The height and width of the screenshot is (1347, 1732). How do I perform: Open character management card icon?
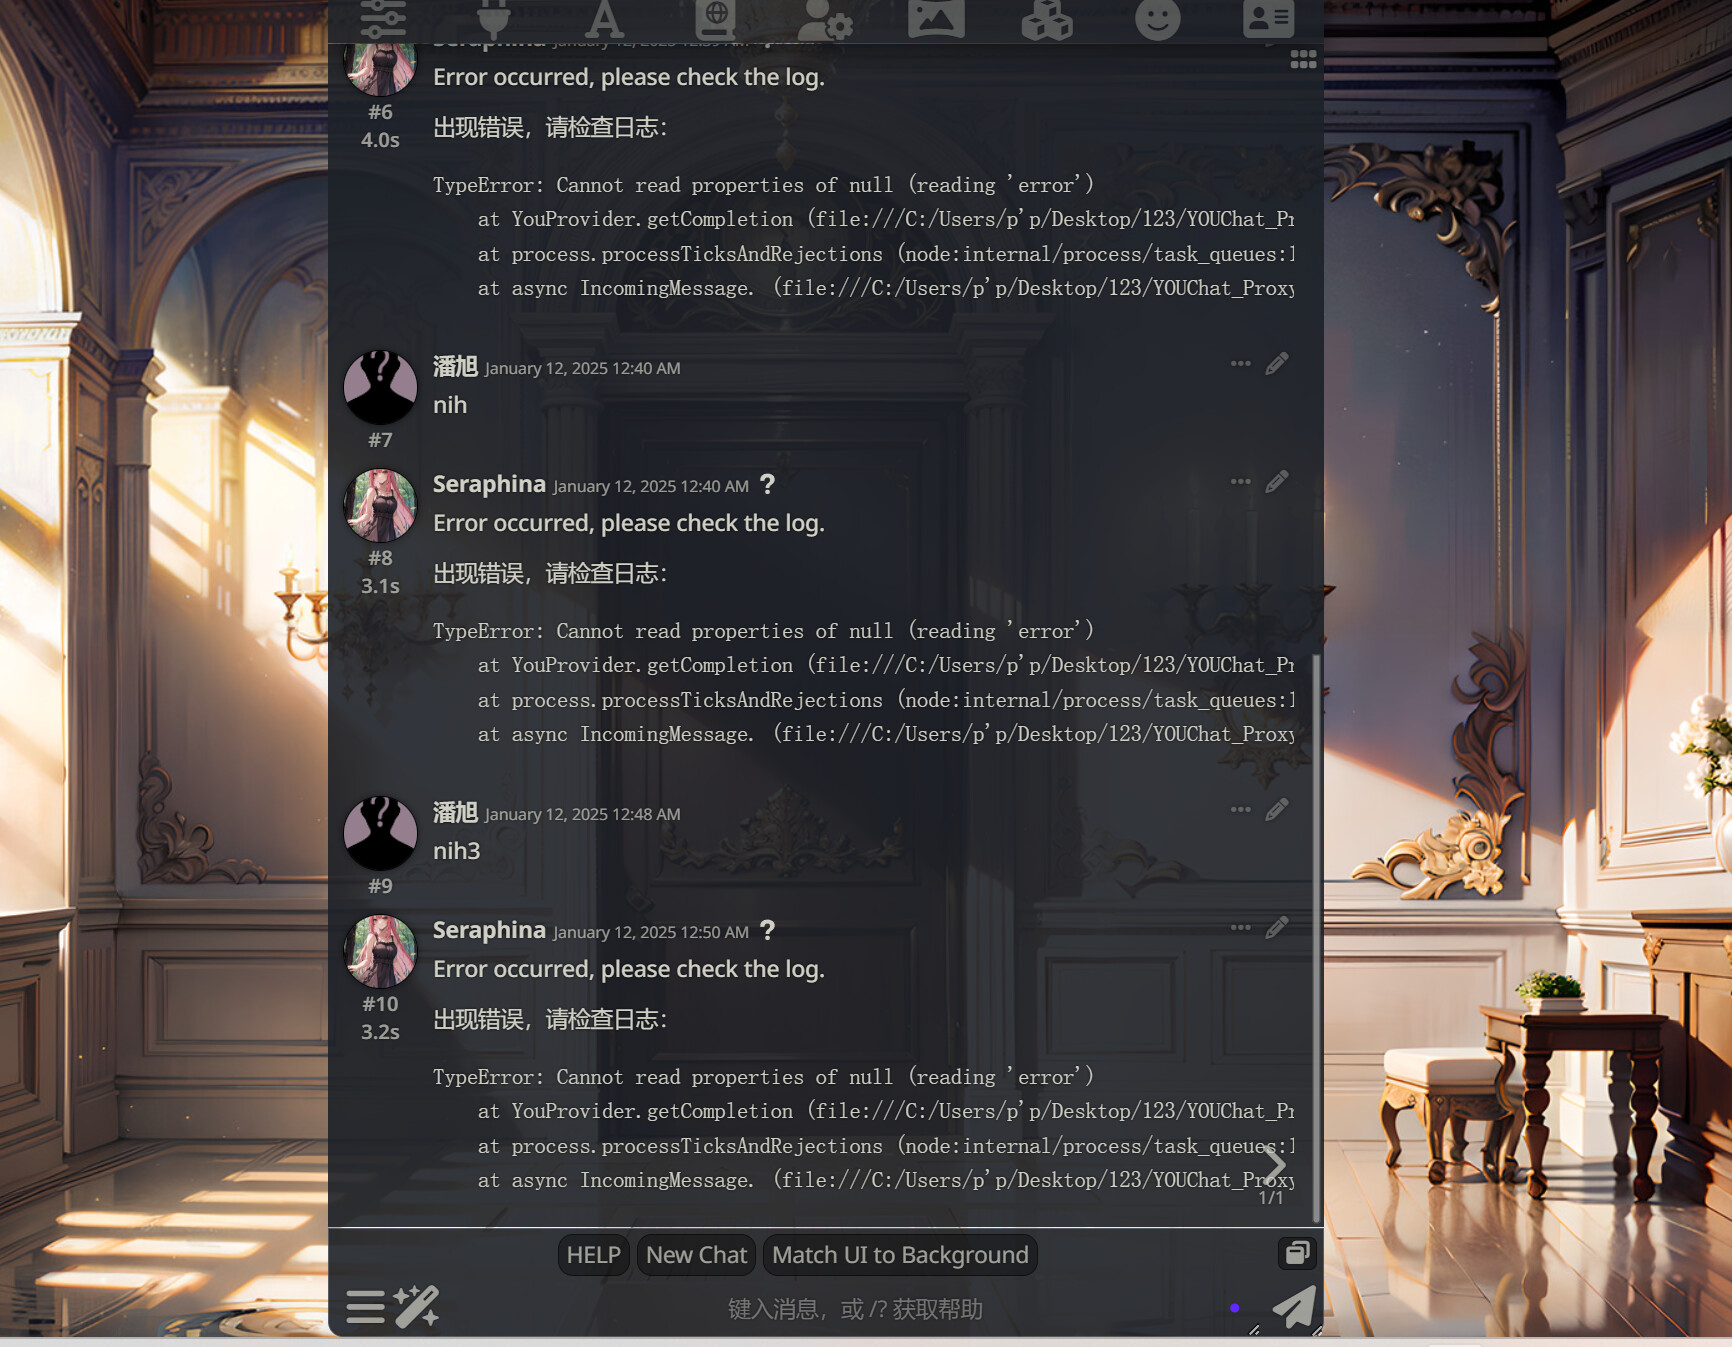click(x=1268, y=18)
